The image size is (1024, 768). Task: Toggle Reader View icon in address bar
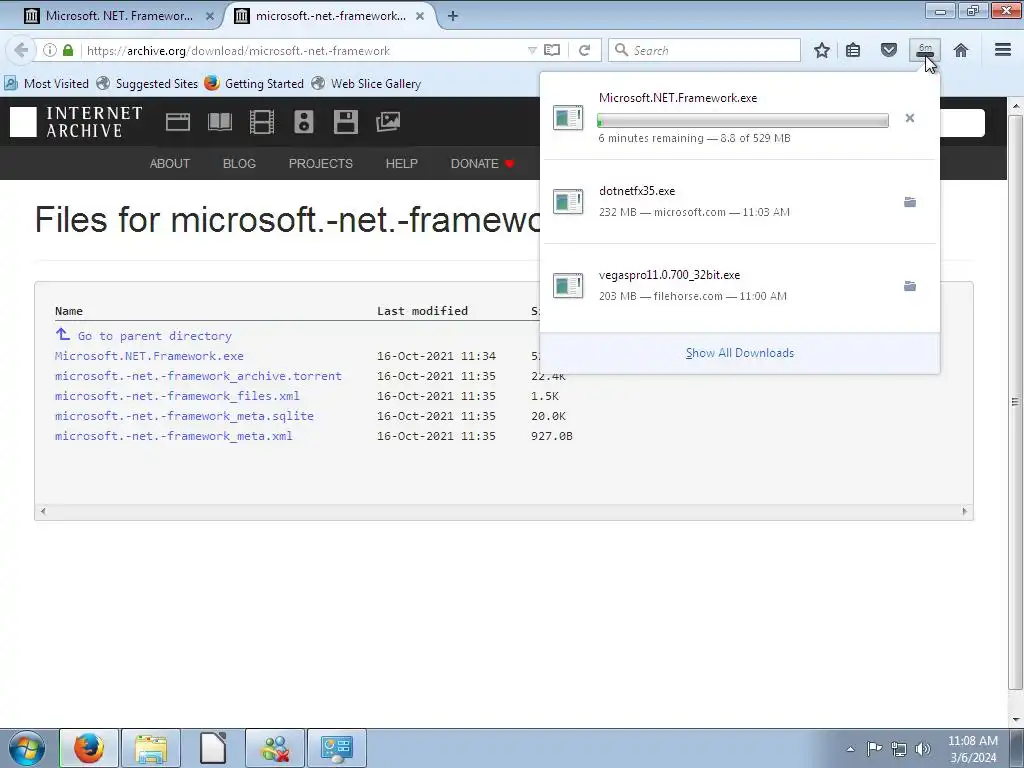coord(552,50)
